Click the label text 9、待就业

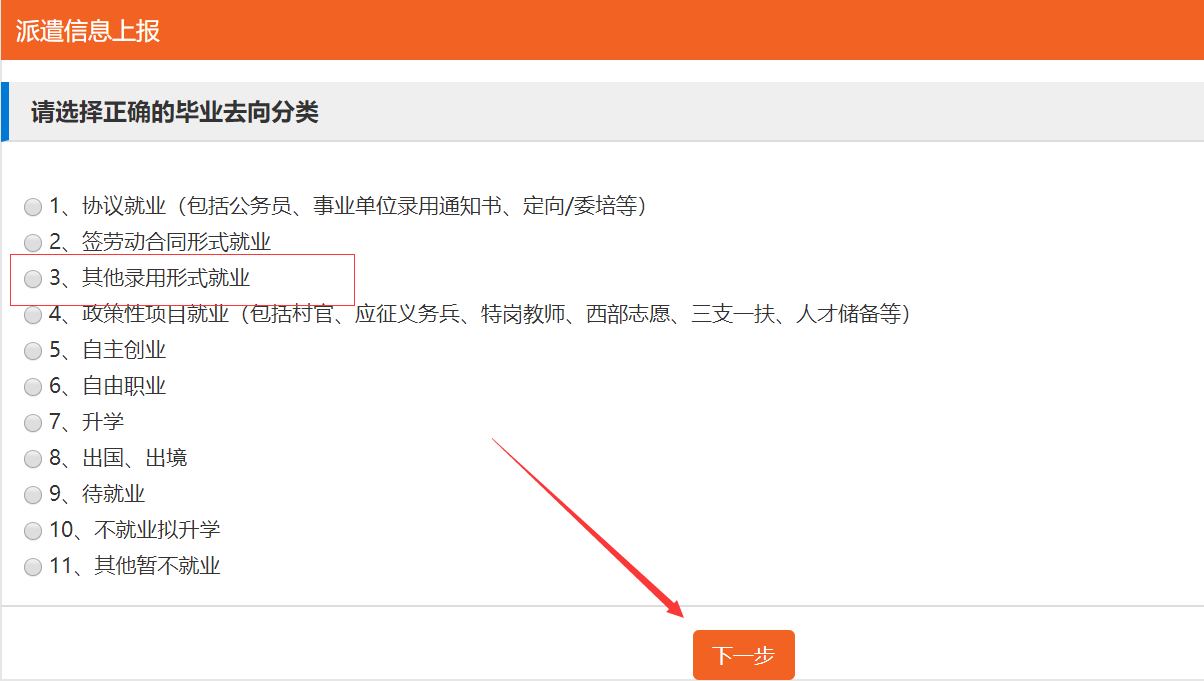[x=98, y=494]
